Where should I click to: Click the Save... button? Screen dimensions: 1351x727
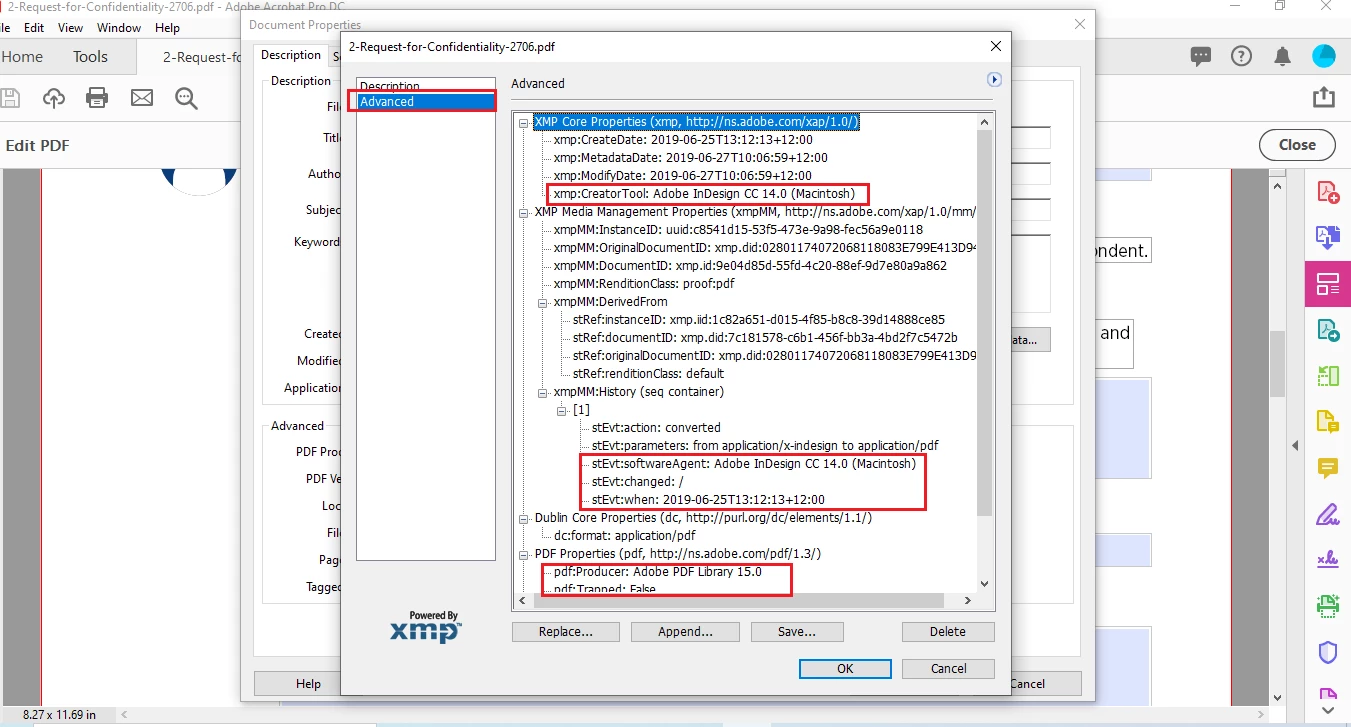797,632
